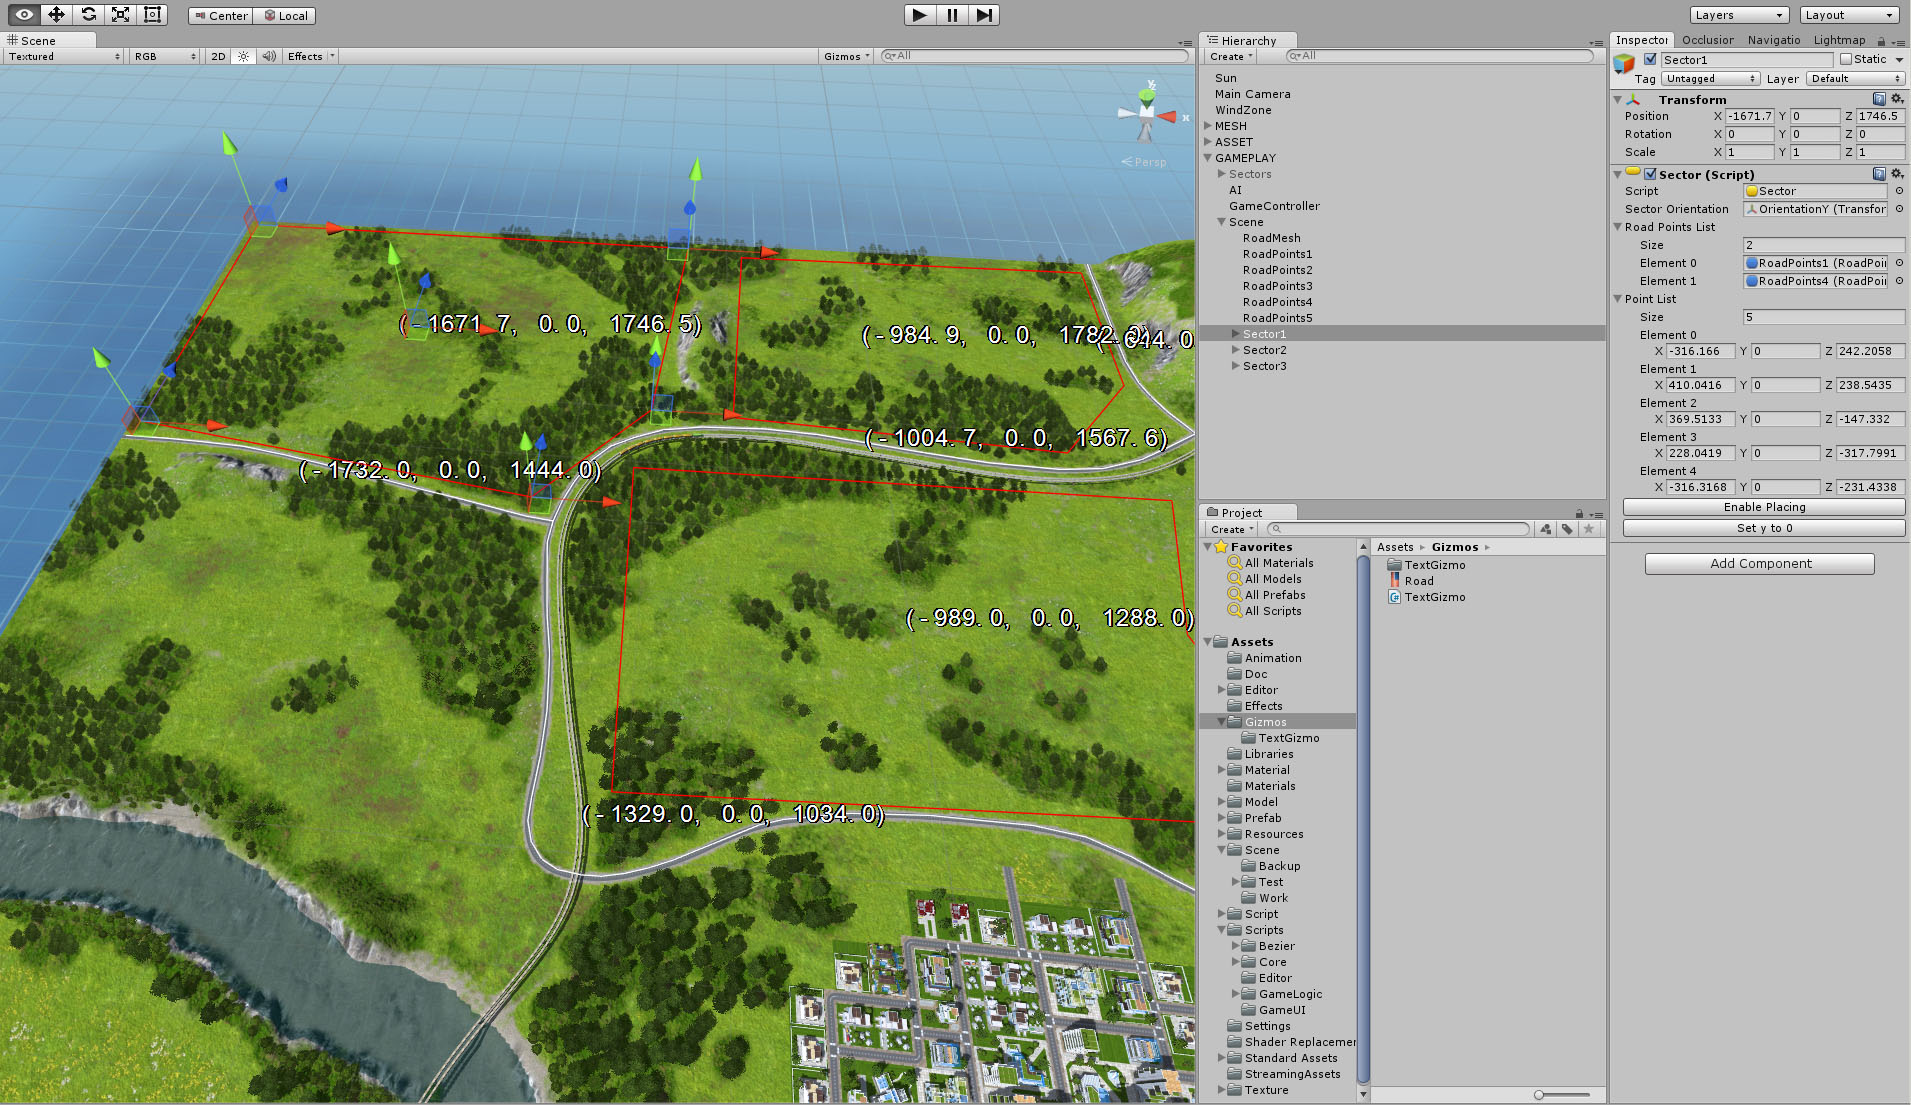Click the Scene view search field
This screenshot has width=1911, height=1105.
(1034, 56)
